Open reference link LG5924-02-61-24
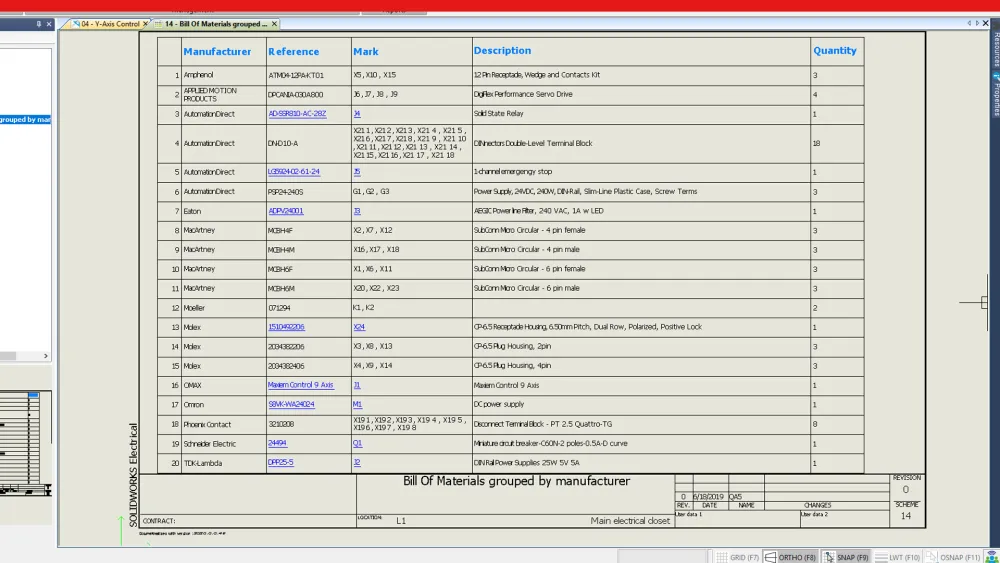The height and width of the screenshot is (563, 1000). (293, 172)
